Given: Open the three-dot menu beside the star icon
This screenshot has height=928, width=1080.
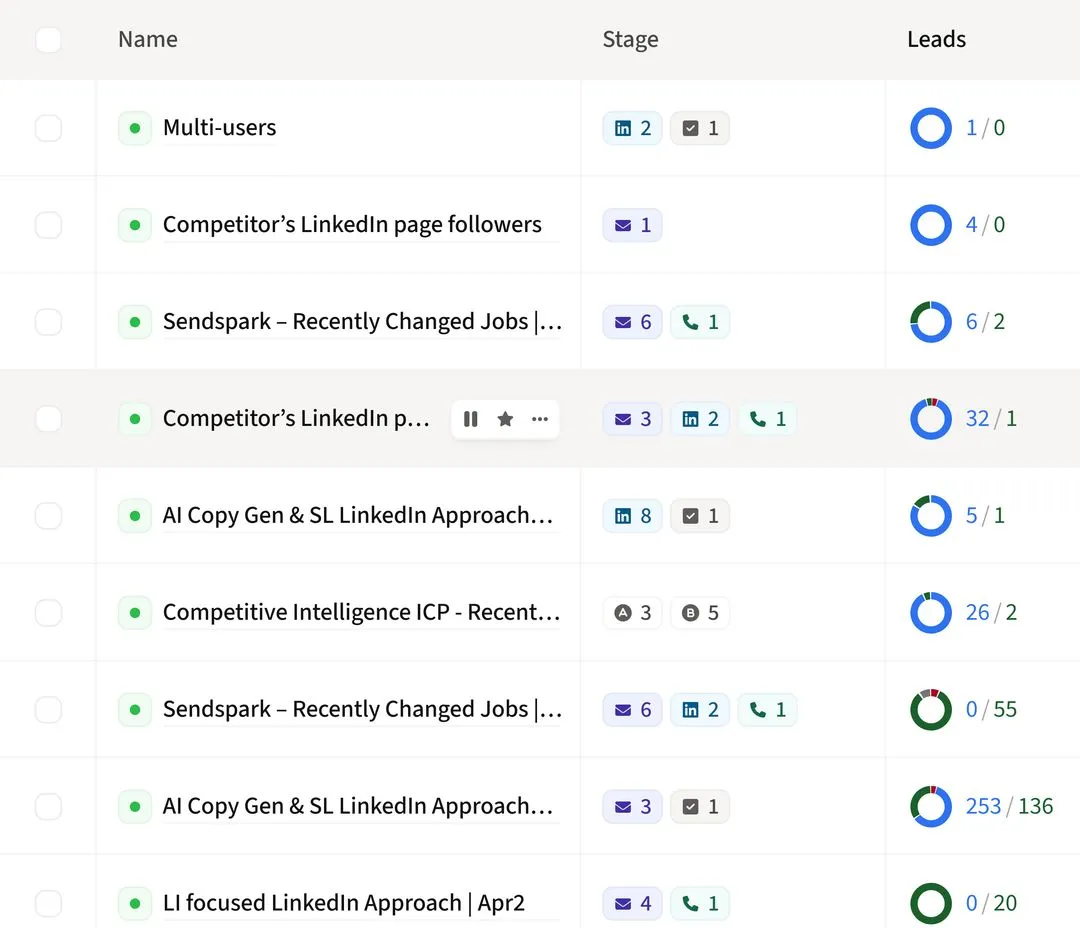Looking at the screenshot, I should point(540,419).
